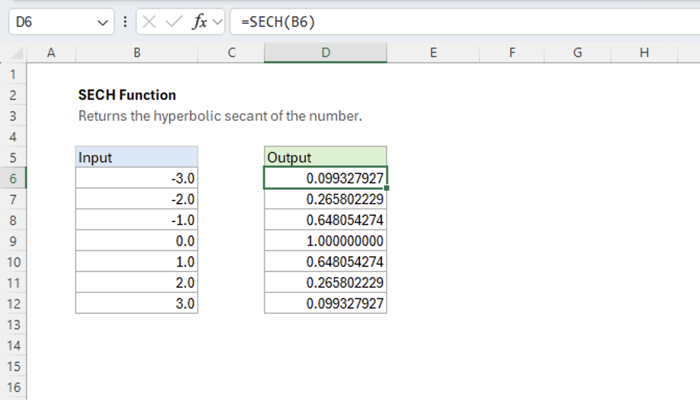Select row 9 header
Image resolution: width=700 pixels, height=400 pixels.
13,241
